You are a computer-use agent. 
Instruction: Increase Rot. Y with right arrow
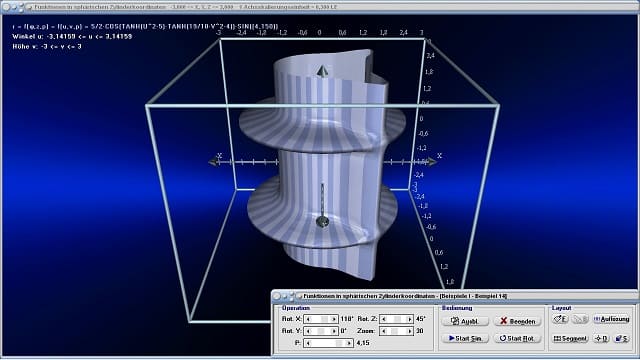pos(334,331)
